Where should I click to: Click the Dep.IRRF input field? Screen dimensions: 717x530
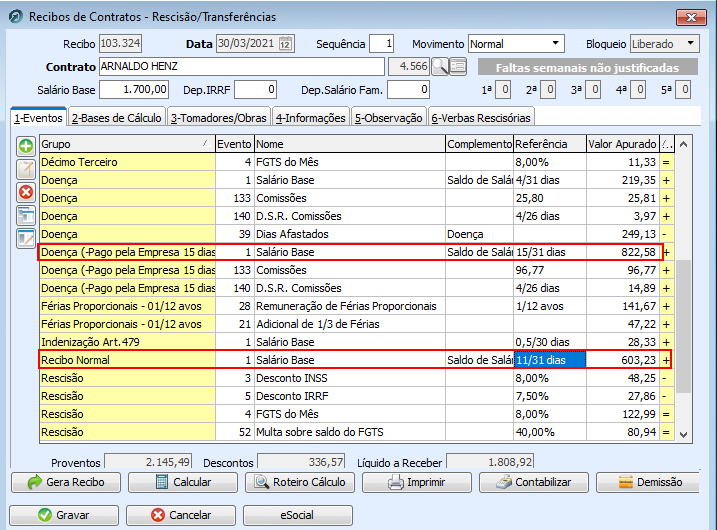(256, 89)
